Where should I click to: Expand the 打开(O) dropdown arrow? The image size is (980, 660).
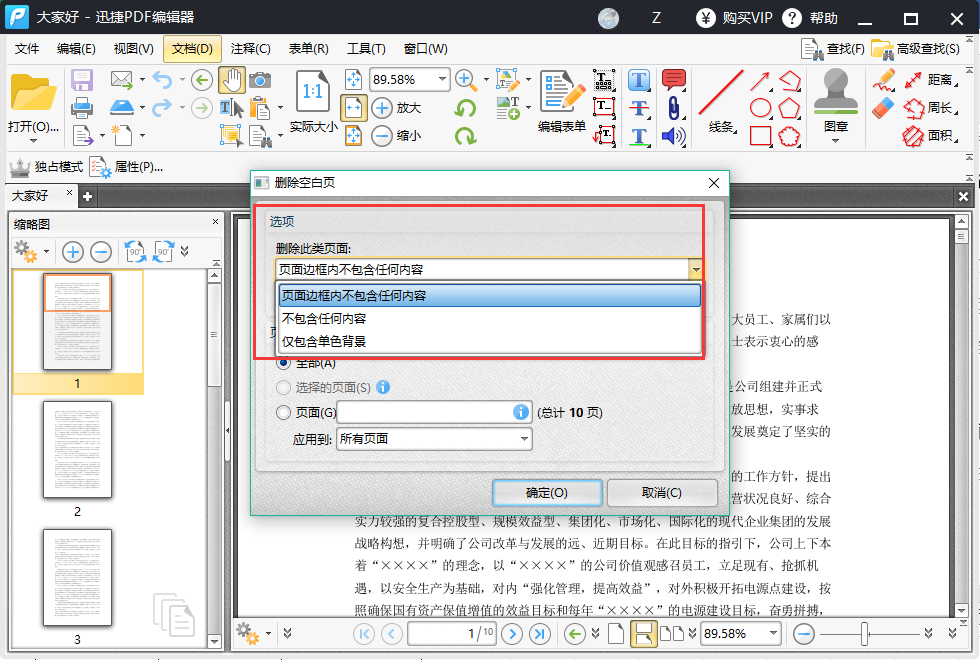(x=33, y=141)
